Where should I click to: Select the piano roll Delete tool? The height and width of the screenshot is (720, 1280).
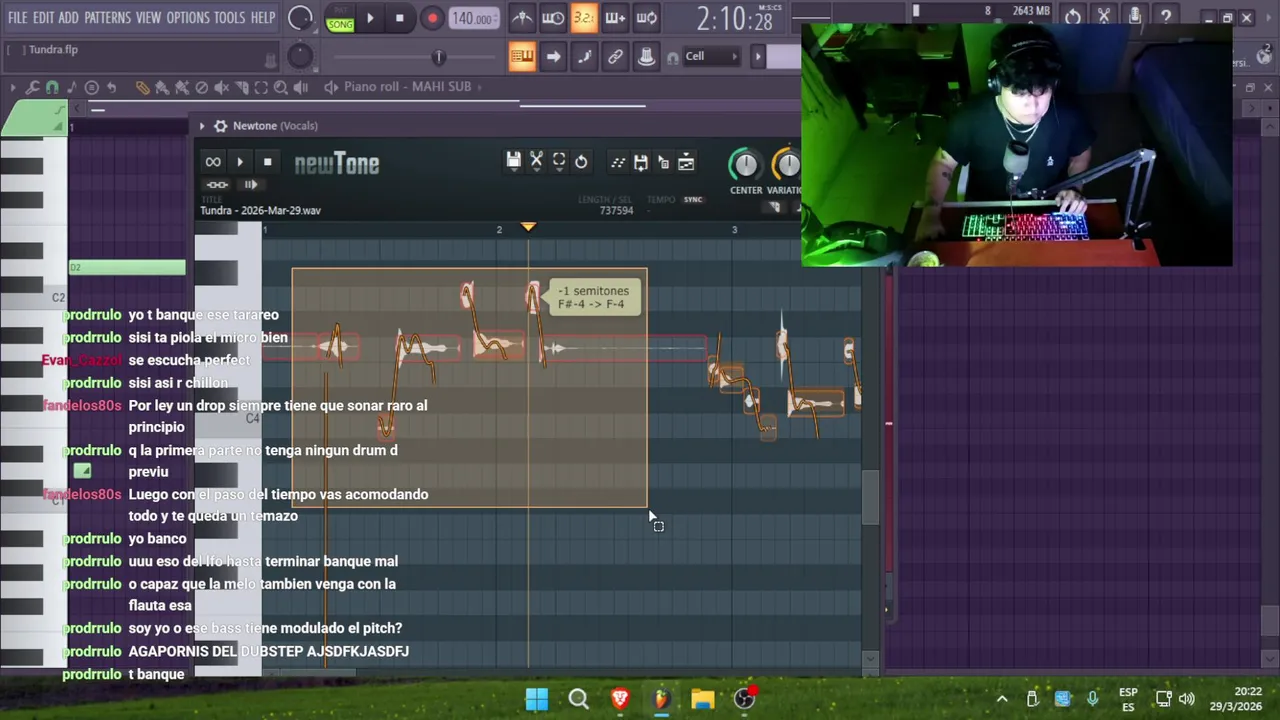pyautogui.click(x=201, y=87)
